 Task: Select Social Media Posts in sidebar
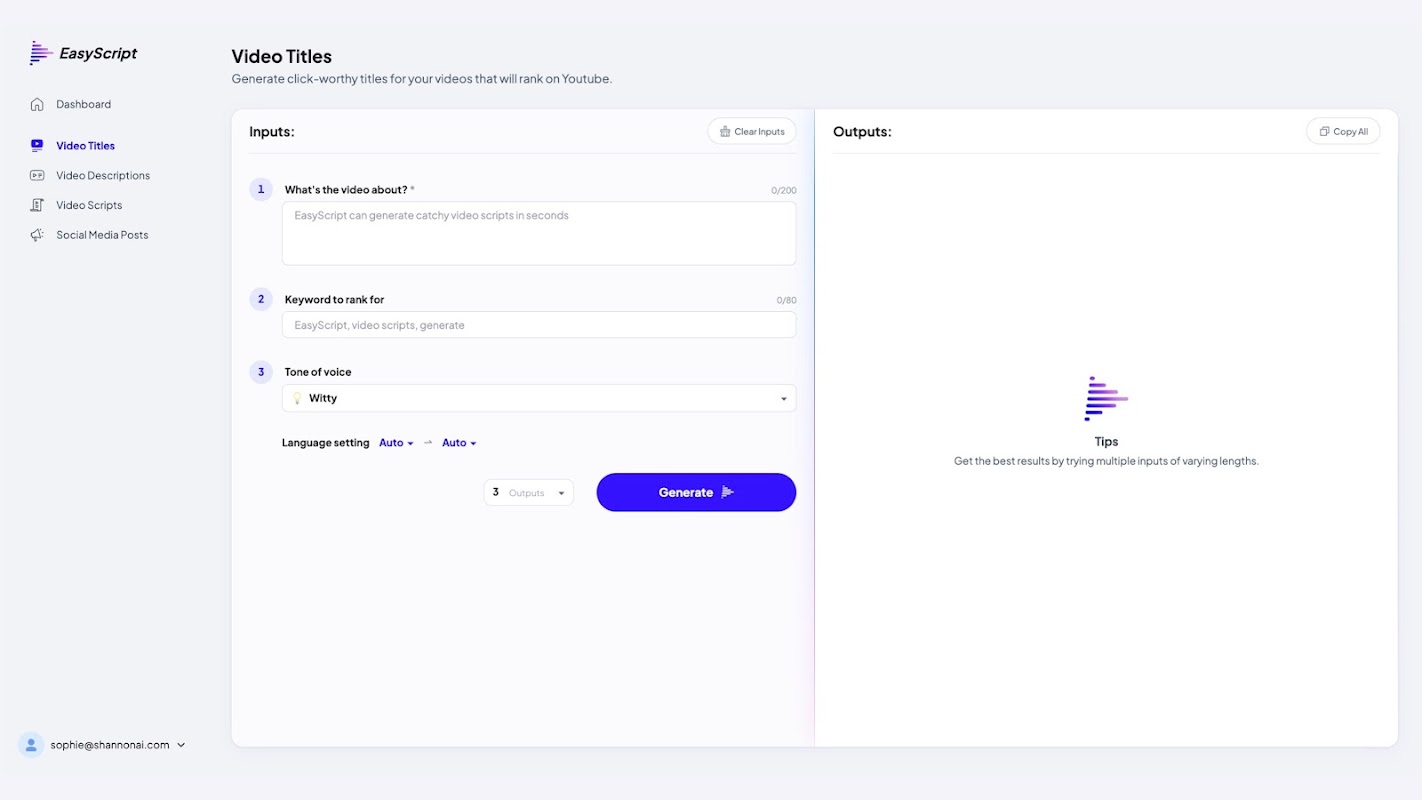tap(102, 235)
